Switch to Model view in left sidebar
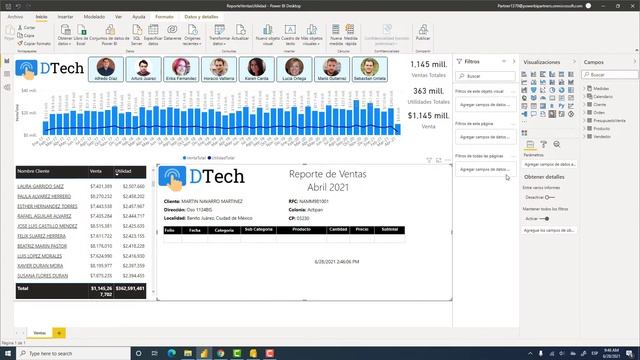The image size is (640, 360). 7,87
